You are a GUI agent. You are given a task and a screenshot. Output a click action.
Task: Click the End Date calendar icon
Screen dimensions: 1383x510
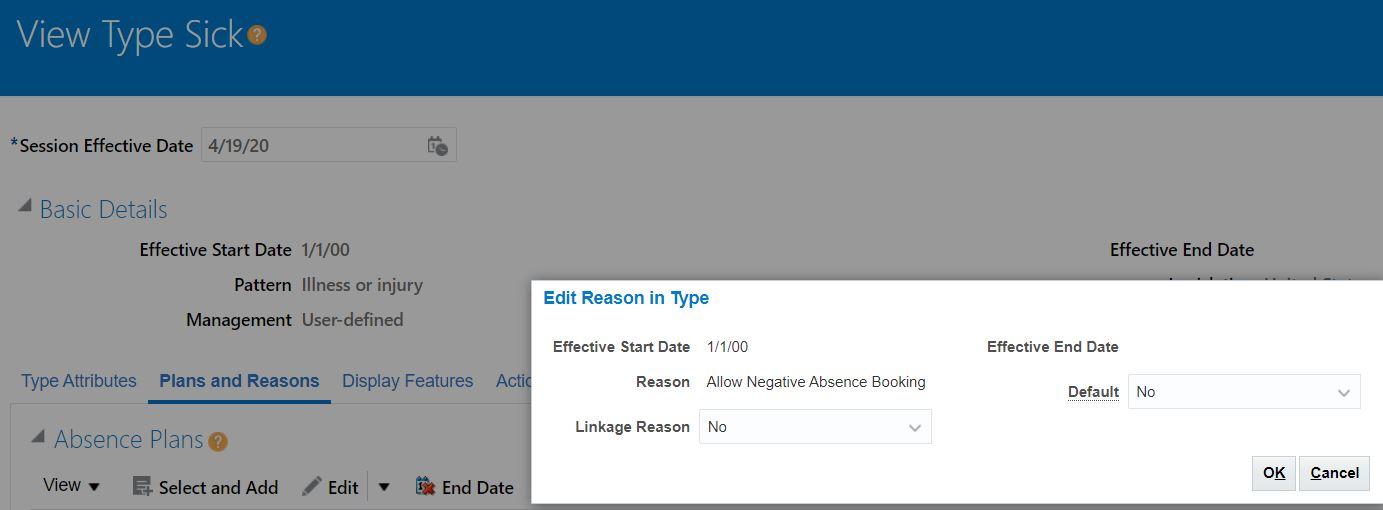point(425,486)
